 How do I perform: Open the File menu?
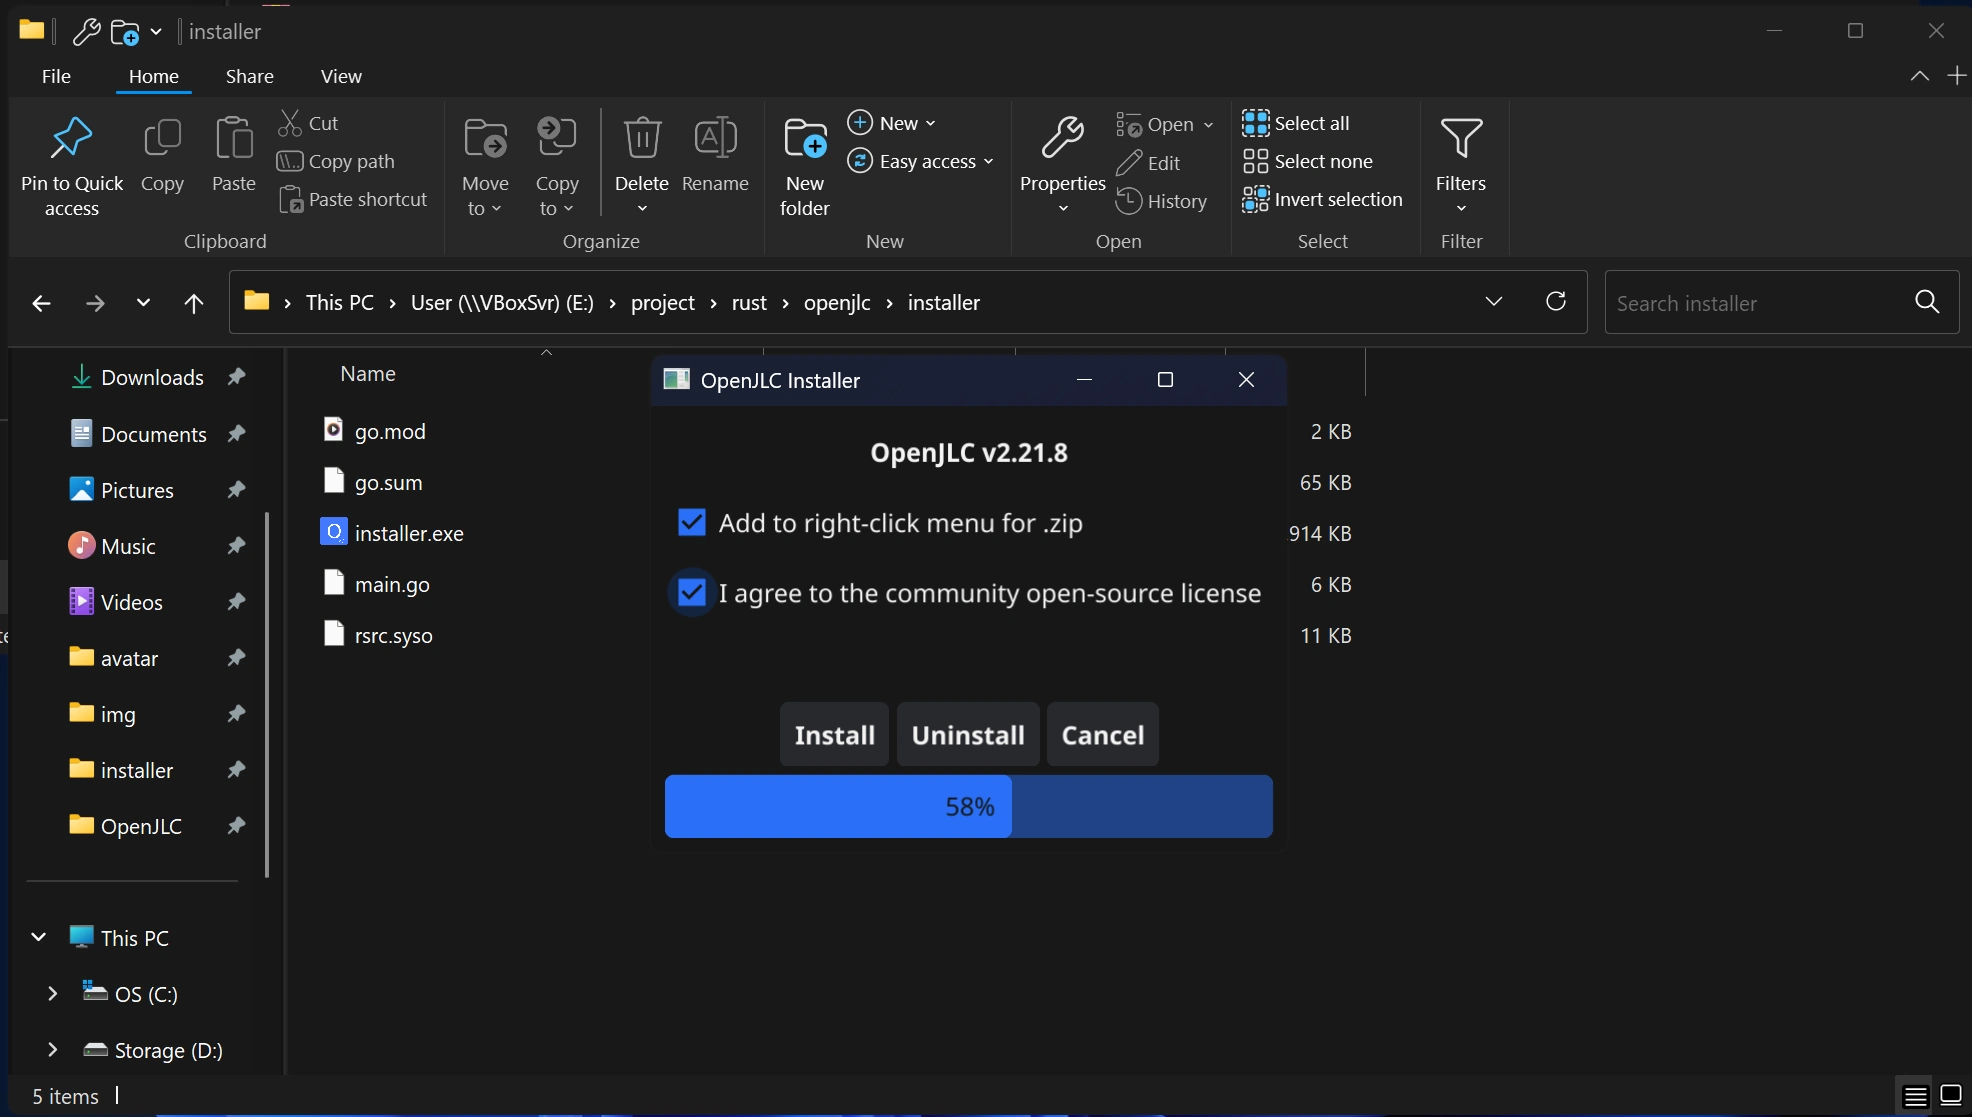tap(56, 76)
